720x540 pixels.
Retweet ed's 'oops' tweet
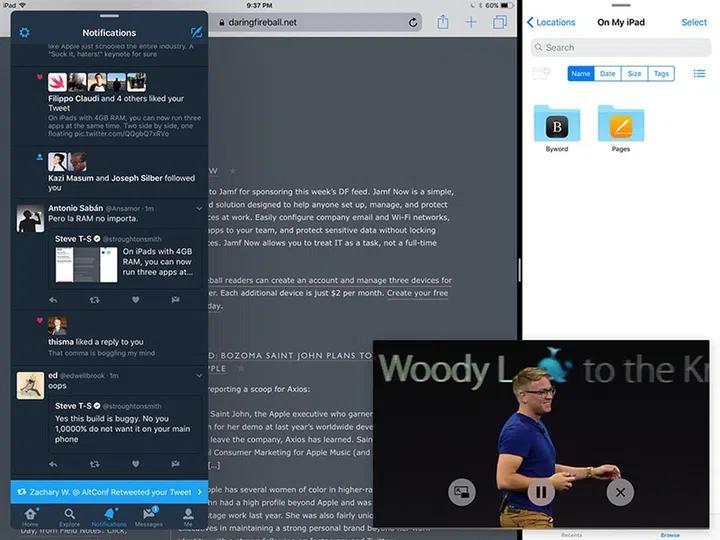point(95,464)
